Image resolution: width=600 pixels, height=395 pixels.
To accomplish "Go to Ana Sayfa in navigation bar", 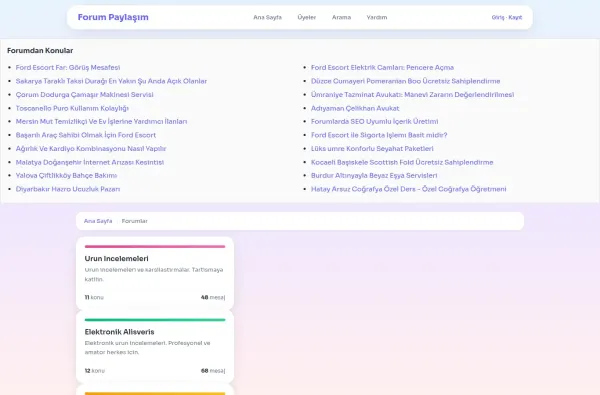I will 267,17.
